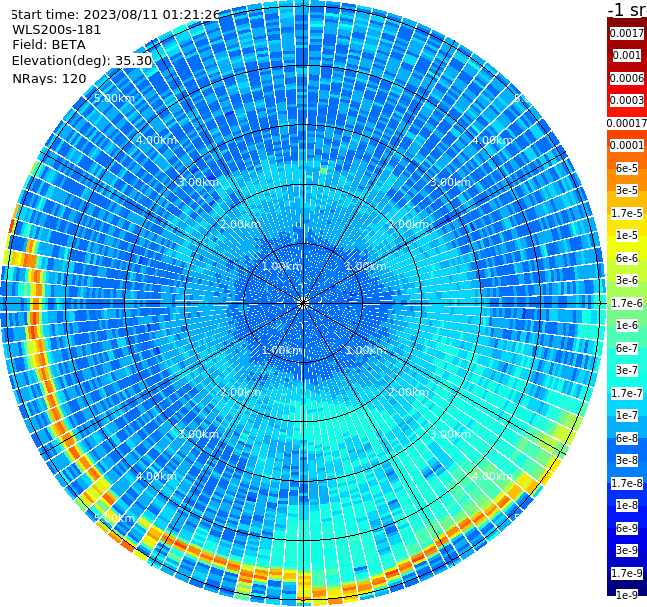647x607 pixels.
Task: Click the 1.7e-5 colorbar label
Action: click(627, 213)
